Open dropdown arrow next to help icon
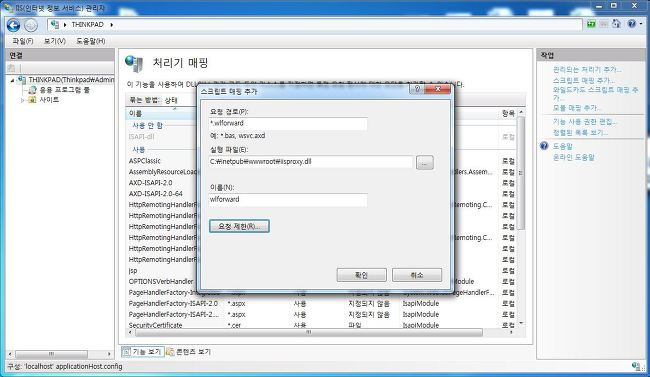Image resolution: width=650 pixels, height=377 pixels. [641, 24]
